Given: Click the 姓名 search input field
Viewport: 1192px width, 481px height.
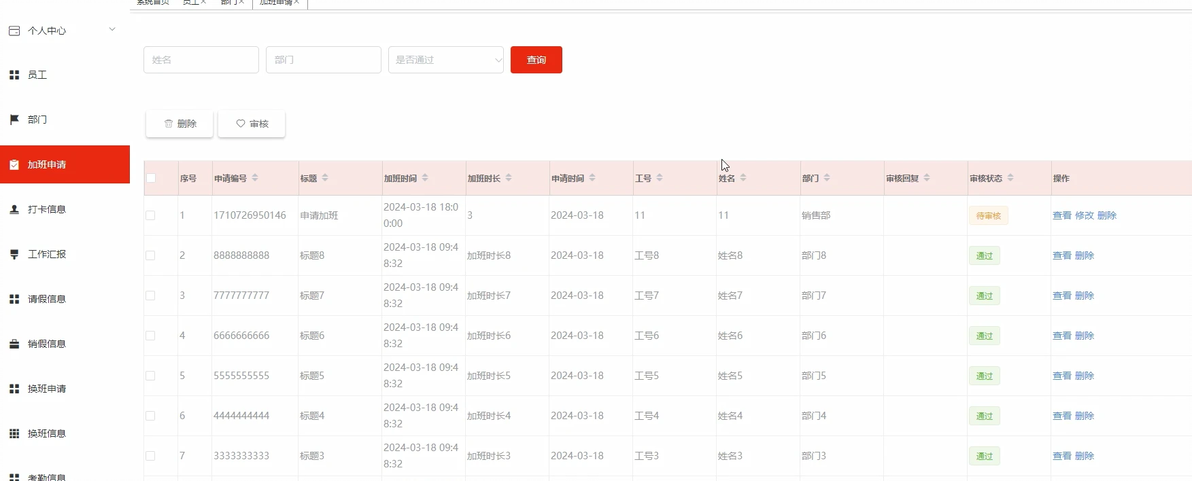Looking at the screenshot, I should [201, 60].
